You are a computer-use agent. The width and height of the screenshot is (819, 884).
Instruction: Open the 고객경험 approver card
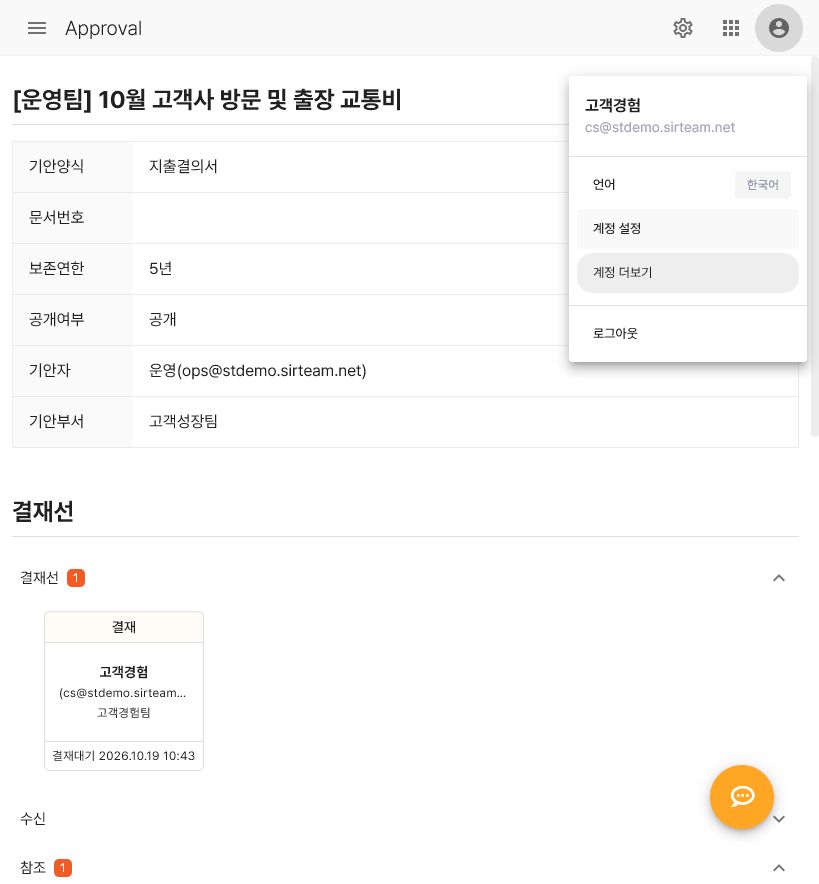coord(124,691)
